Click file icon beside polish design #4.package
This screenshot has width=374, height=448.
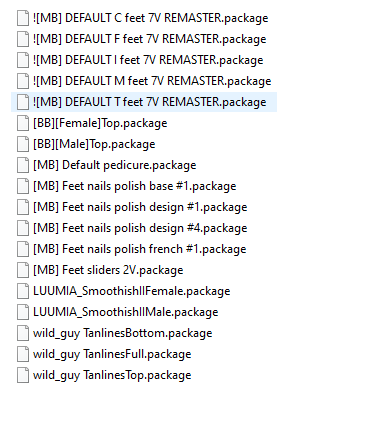coord(23,228)
